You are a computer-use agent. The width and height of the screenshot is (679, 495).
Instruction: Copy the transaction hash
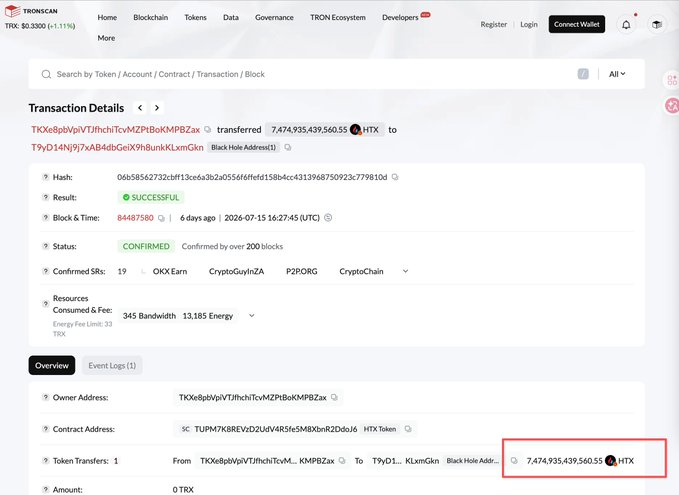[x=395, y=177]
